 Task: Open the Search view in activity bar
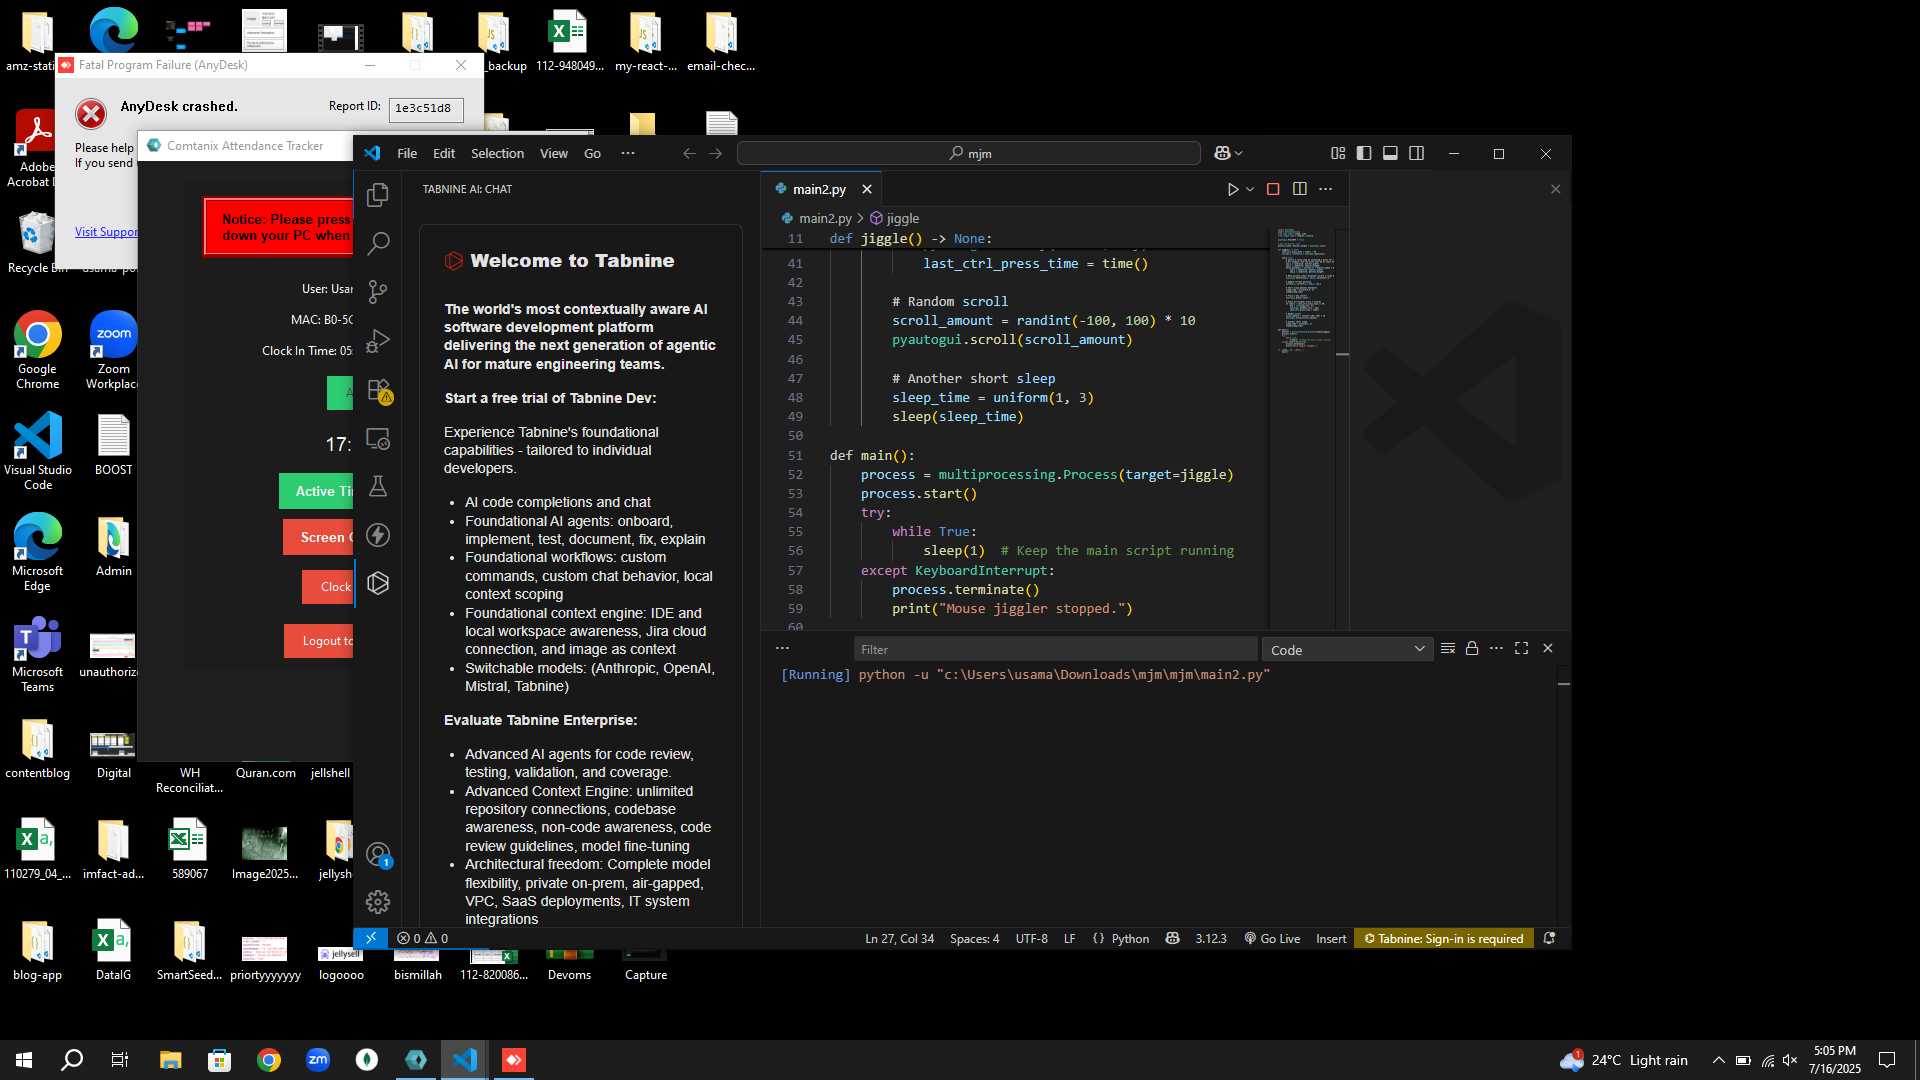point(378,243)
